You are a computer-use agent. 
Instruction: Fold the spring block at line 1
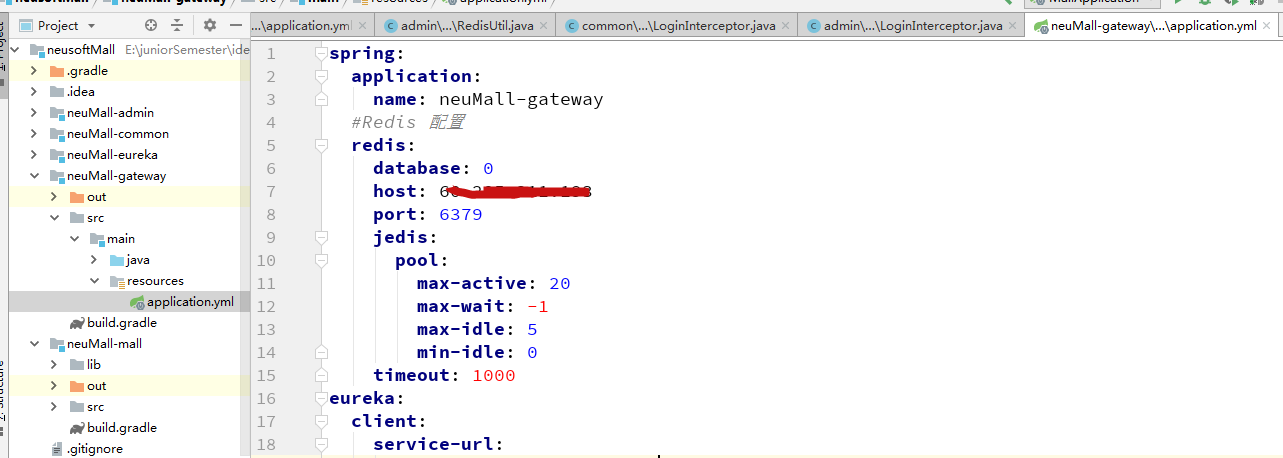(x=320, y=53)
